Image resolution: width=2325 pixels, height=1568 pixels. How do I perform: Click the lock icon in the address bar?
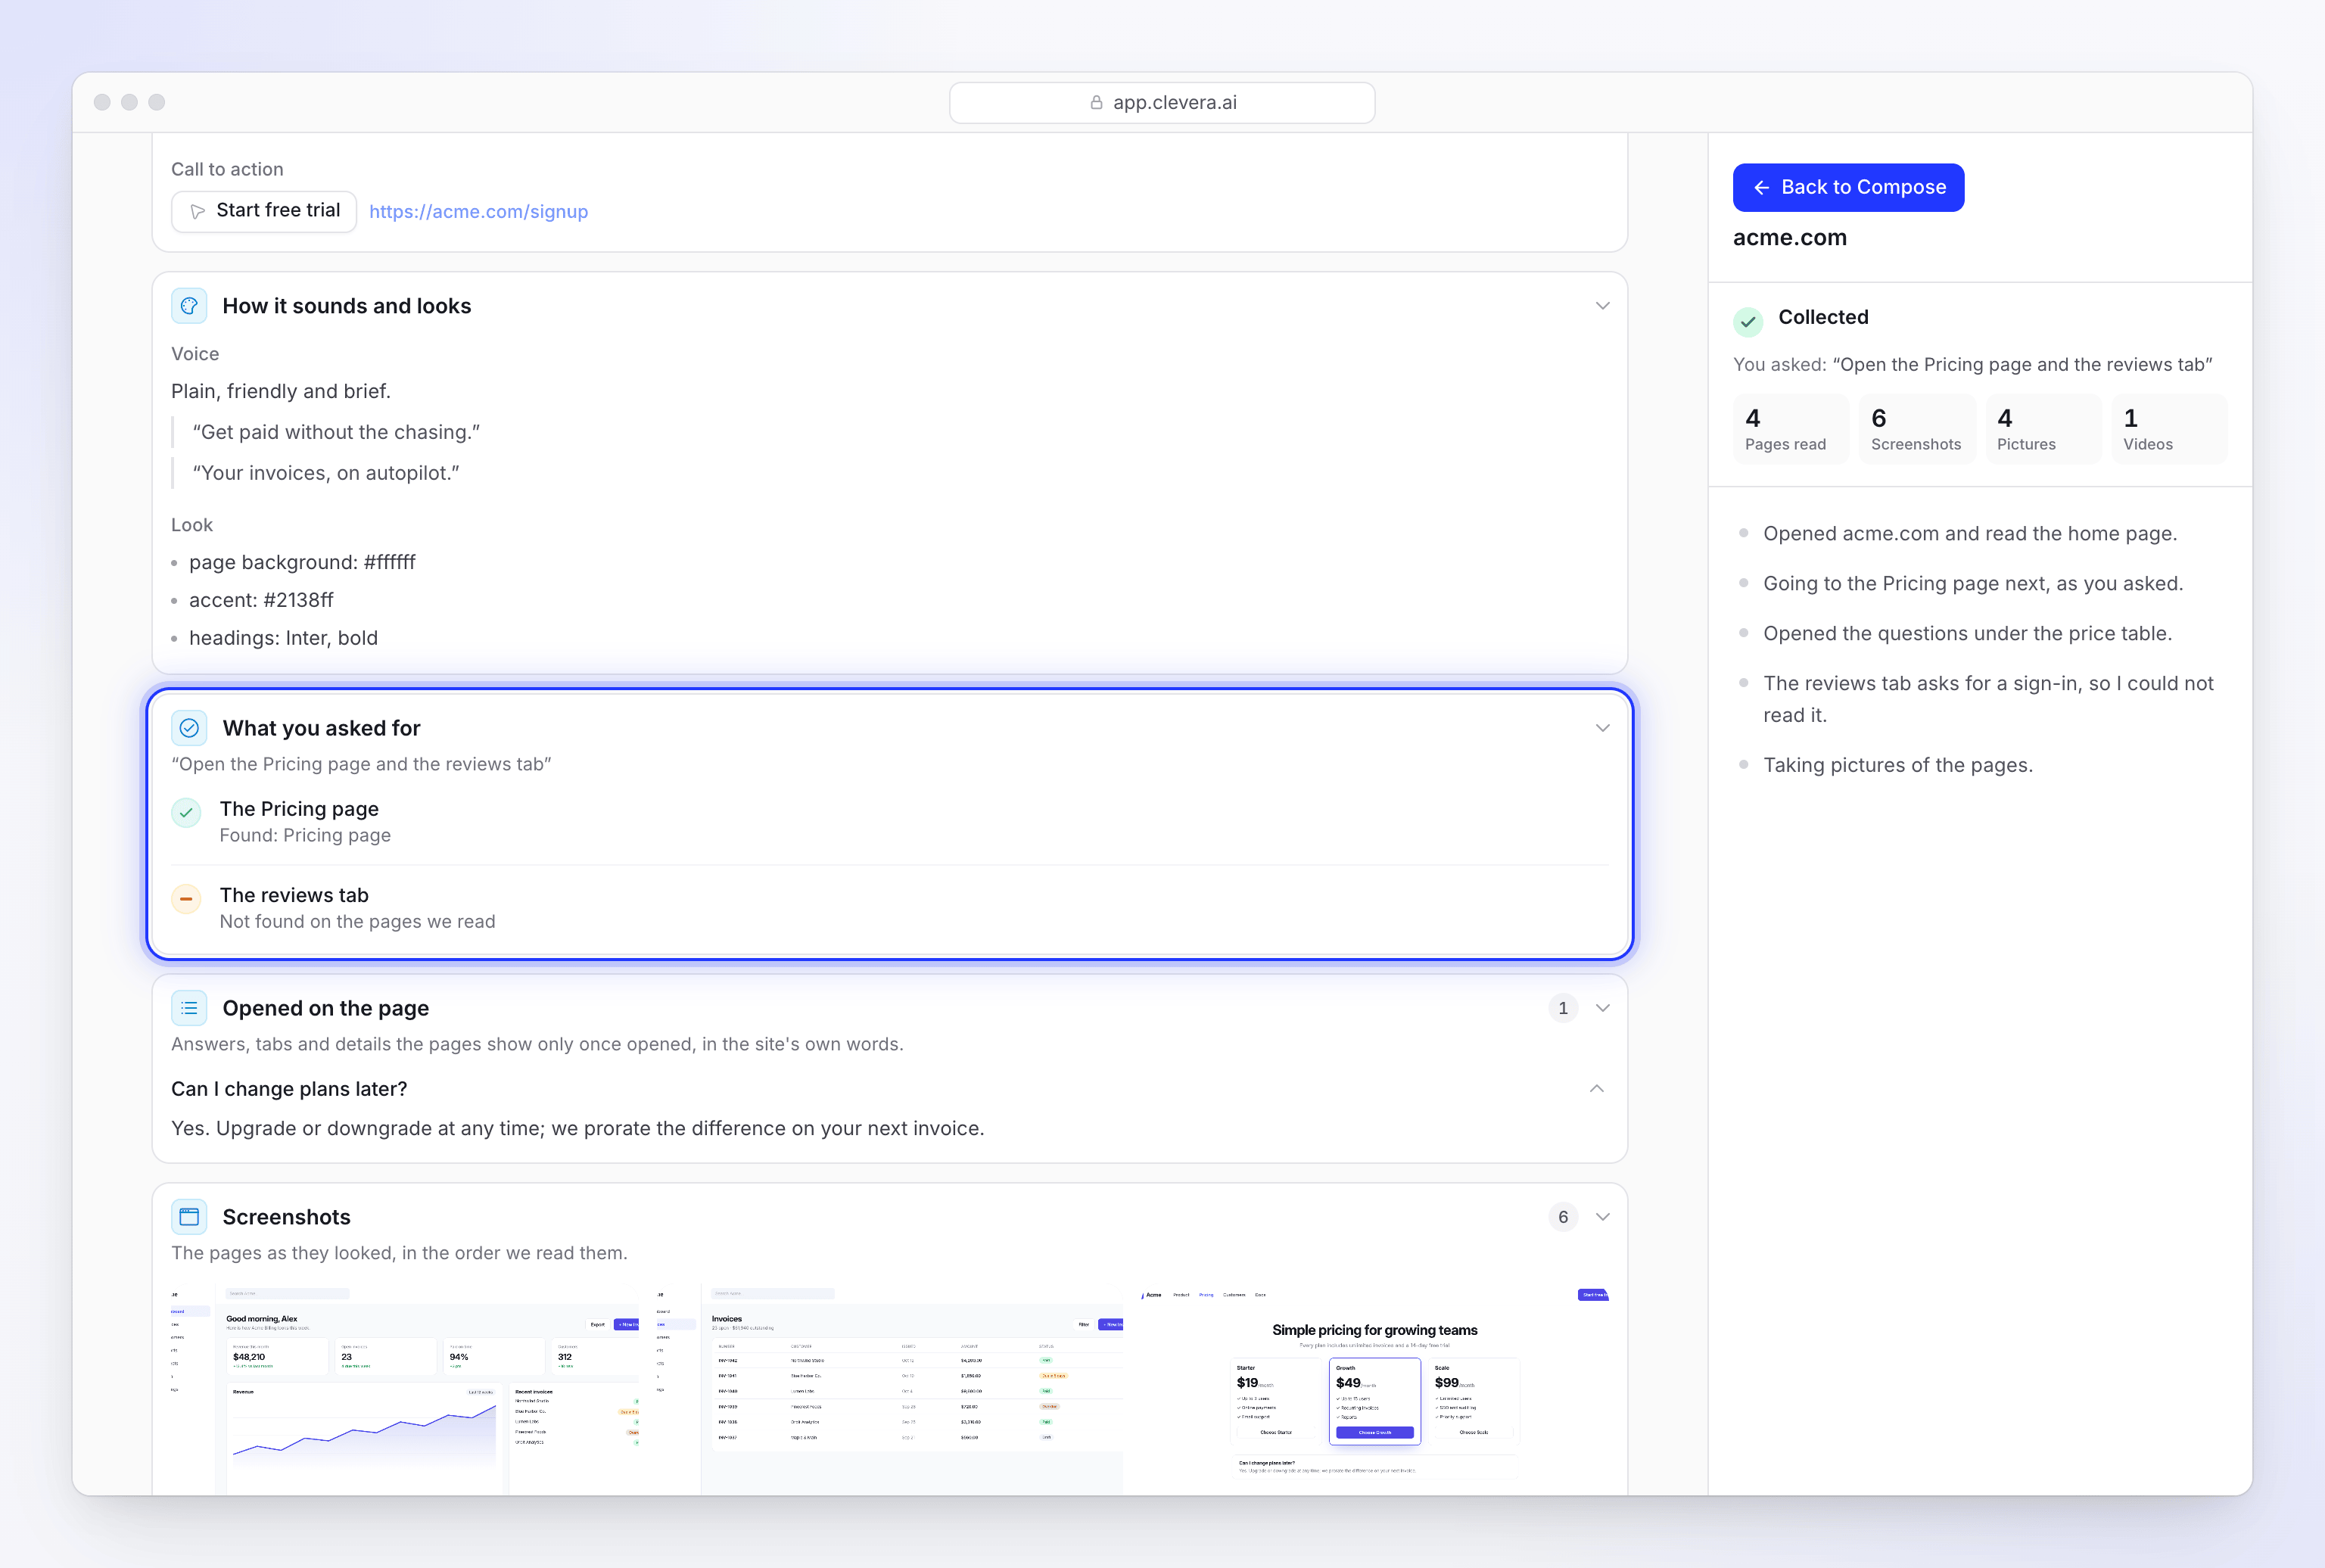pyautogui.click(x=1097, y=102)
